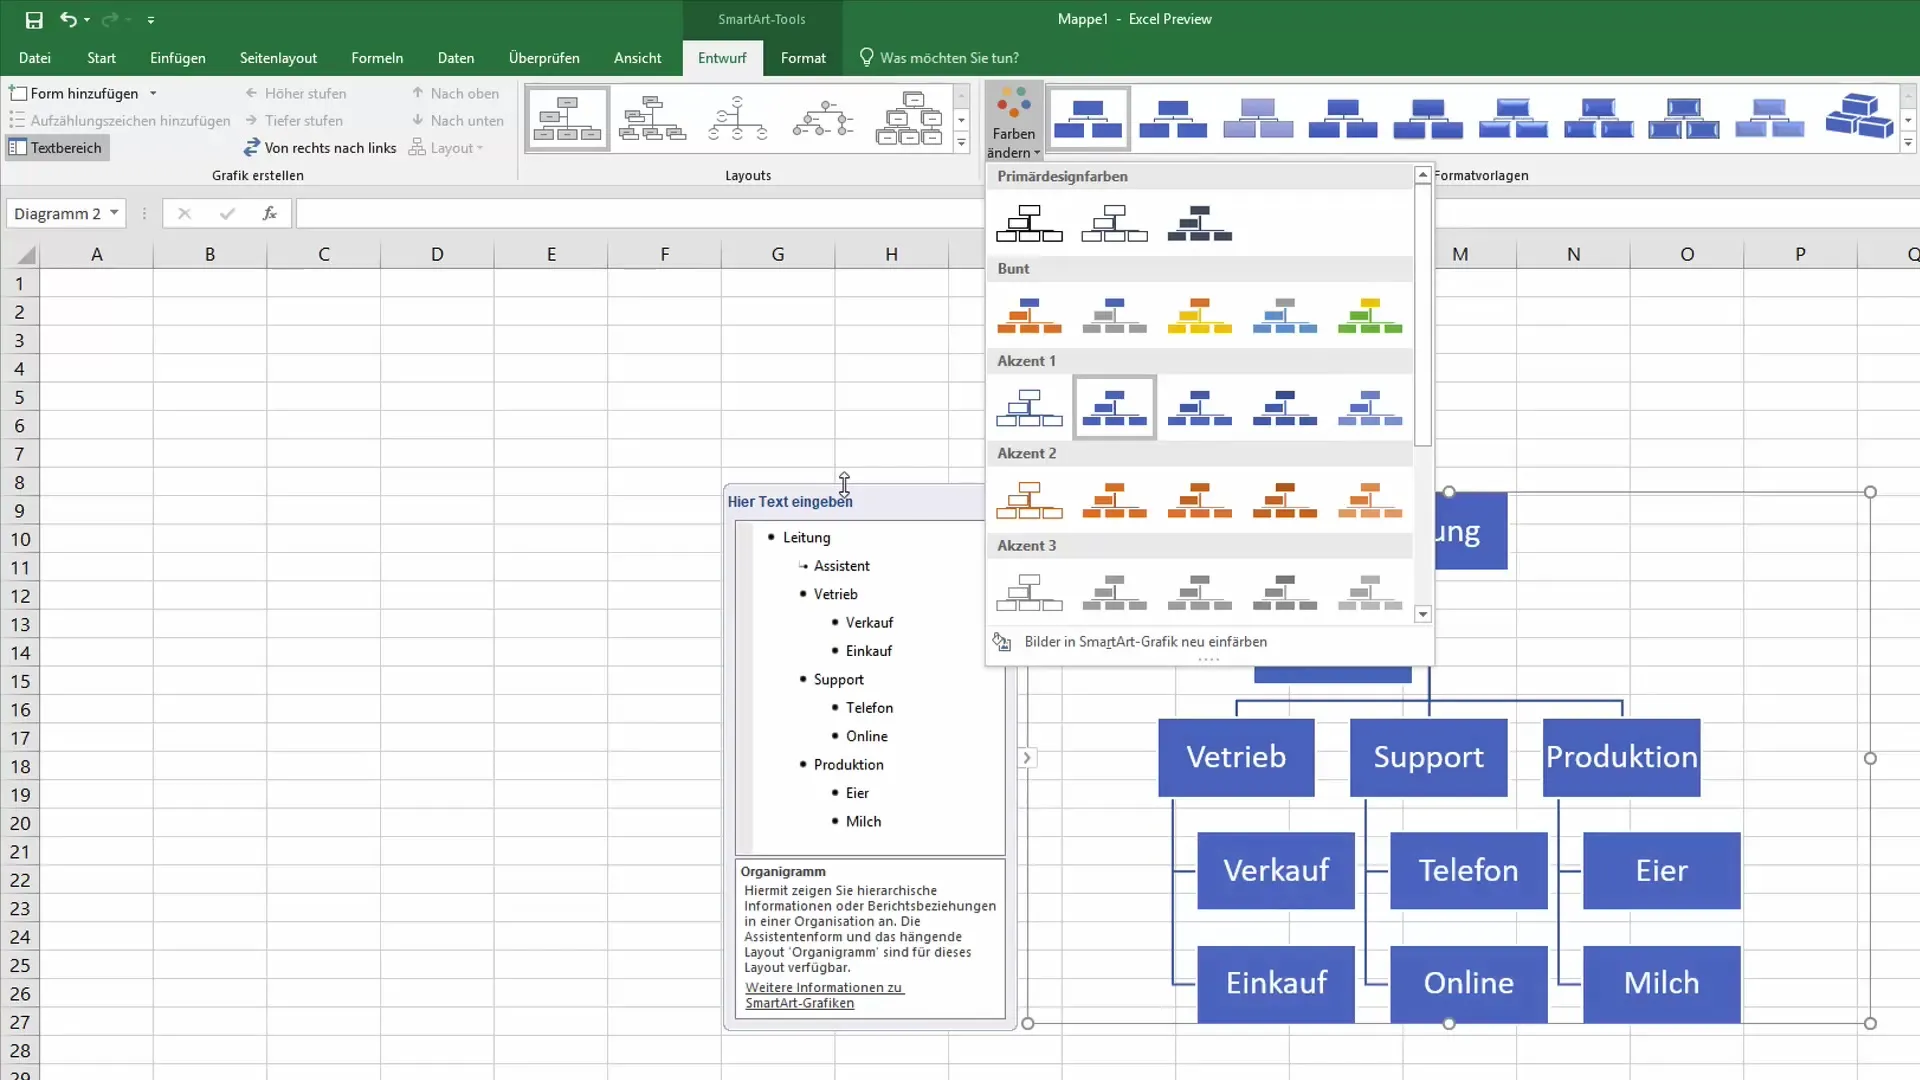Viewport: 1920px width, 1080px height.
Task: Choose the first outlined Akzent 2 orange option
Action: tap(1029, 500)
